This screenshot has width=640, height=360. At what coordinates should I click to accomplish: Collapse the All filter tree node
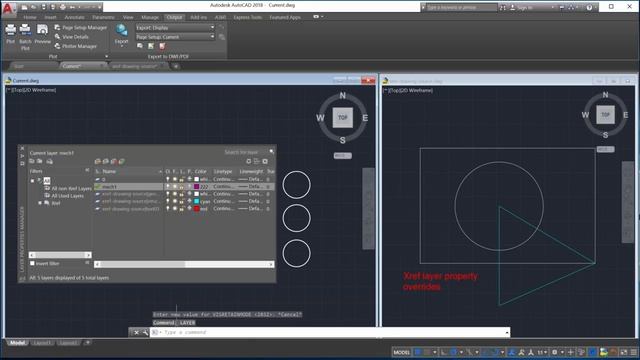[x=33, y=180]
